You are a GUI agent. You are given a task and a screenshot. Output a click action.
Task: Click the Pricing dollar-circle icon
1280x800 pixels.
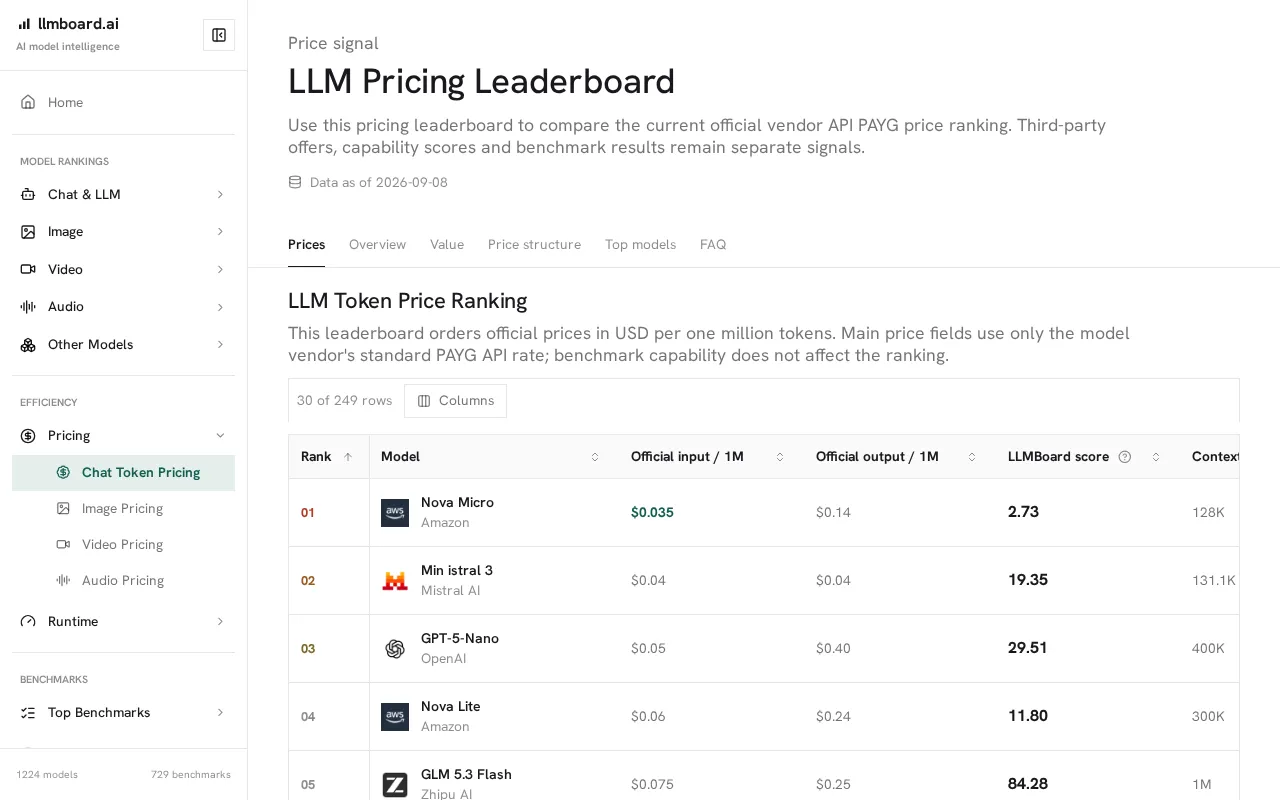28,435
